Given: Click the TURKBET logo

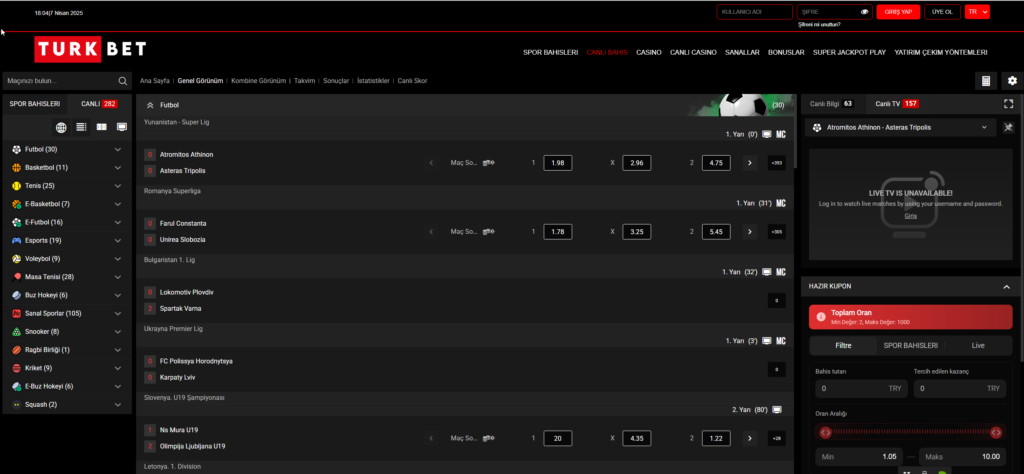Looking at the screenshot, I should (x=90, y=49).
